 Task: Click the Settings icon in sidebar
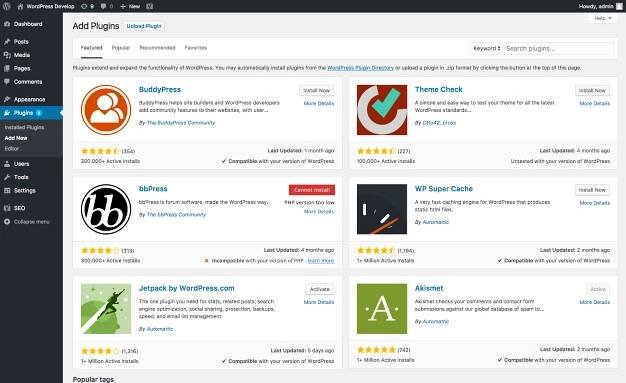point(7,191)
